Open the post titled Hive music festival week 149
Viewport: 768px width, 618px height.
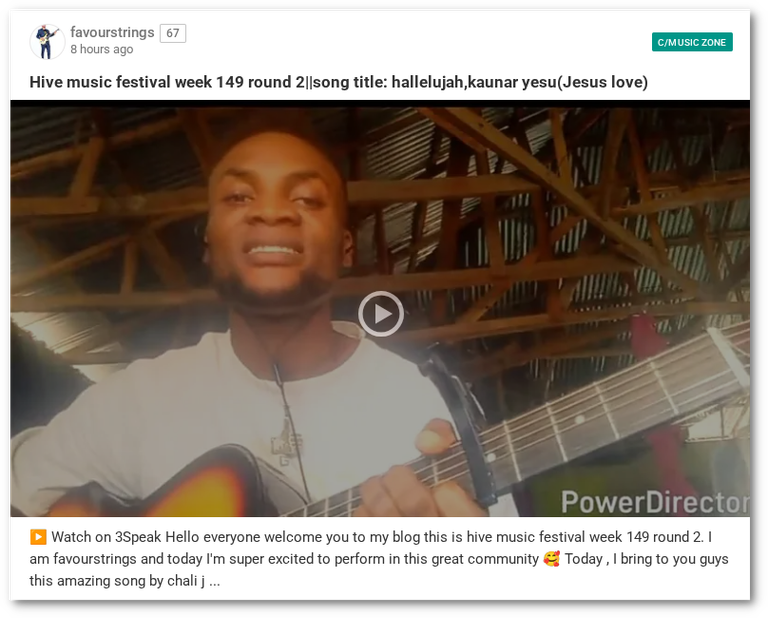pyautogui.click(x=338, y=82)
